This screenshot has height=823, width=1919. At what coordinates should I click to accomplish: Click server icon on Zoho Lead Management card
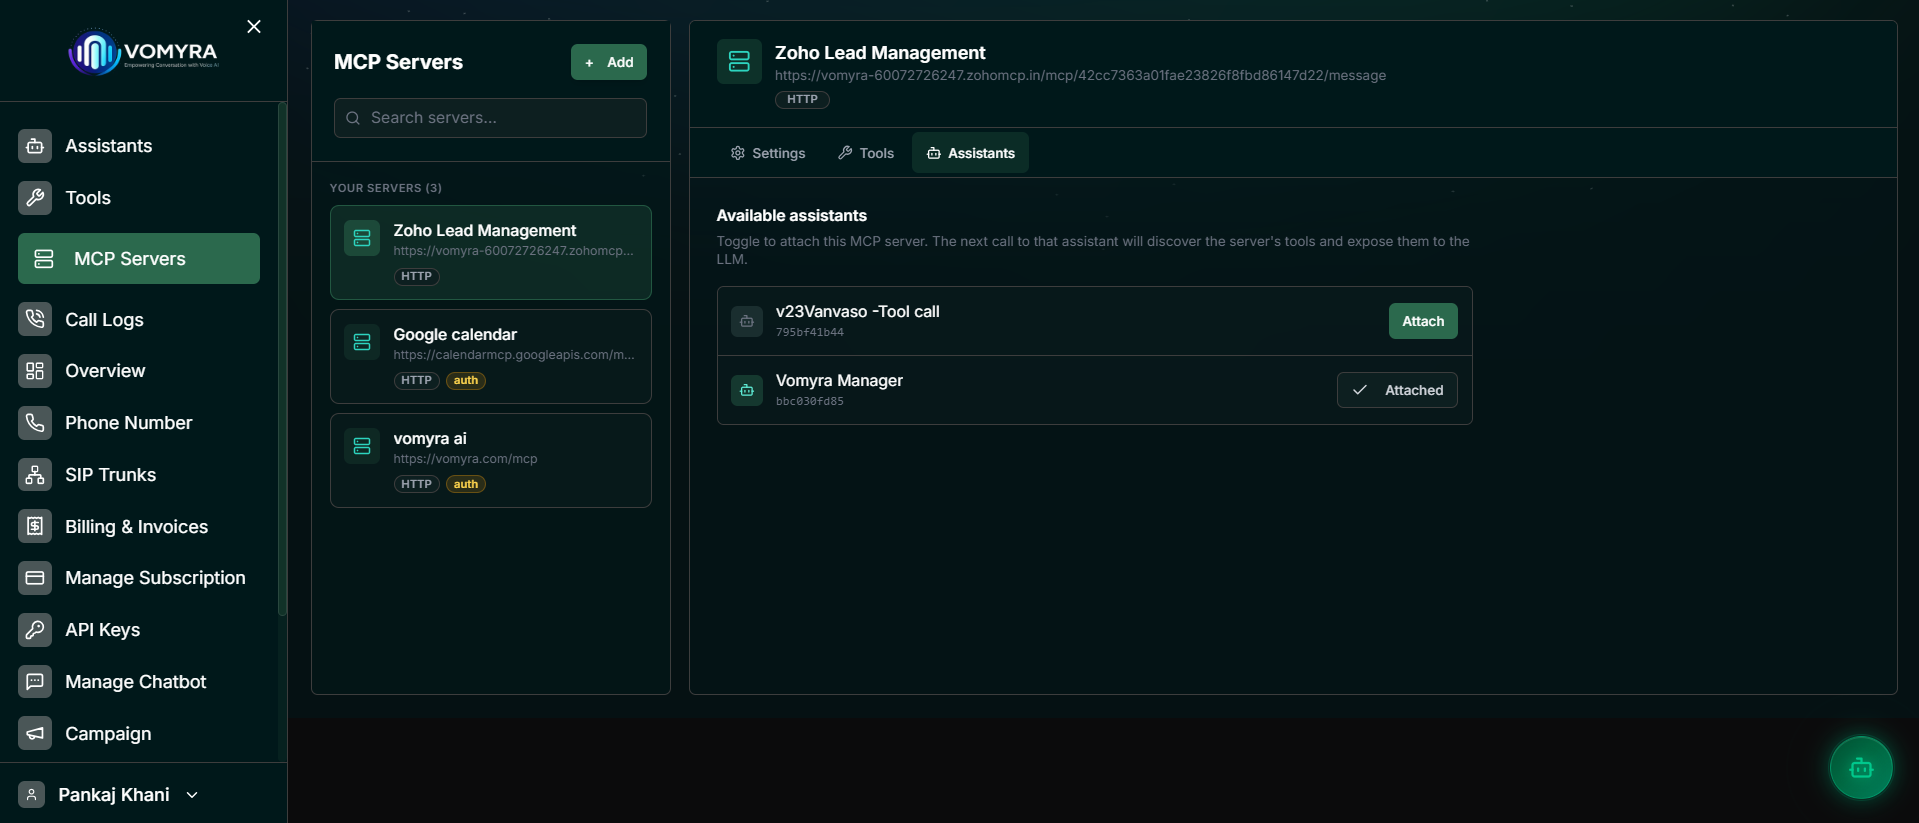click(x=362, y=238)
